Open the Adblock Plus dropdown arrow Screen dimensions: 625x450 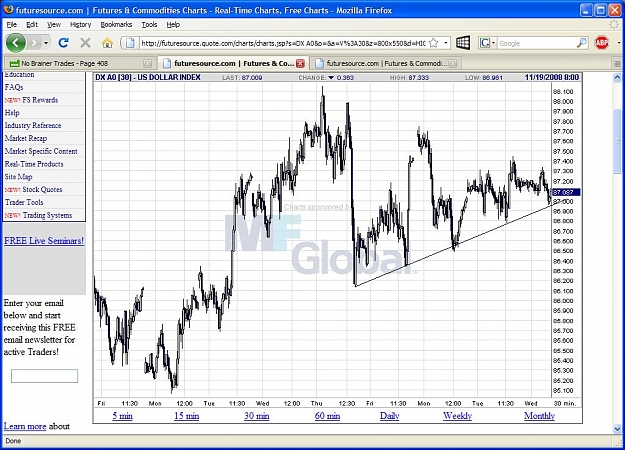(619, 43)
